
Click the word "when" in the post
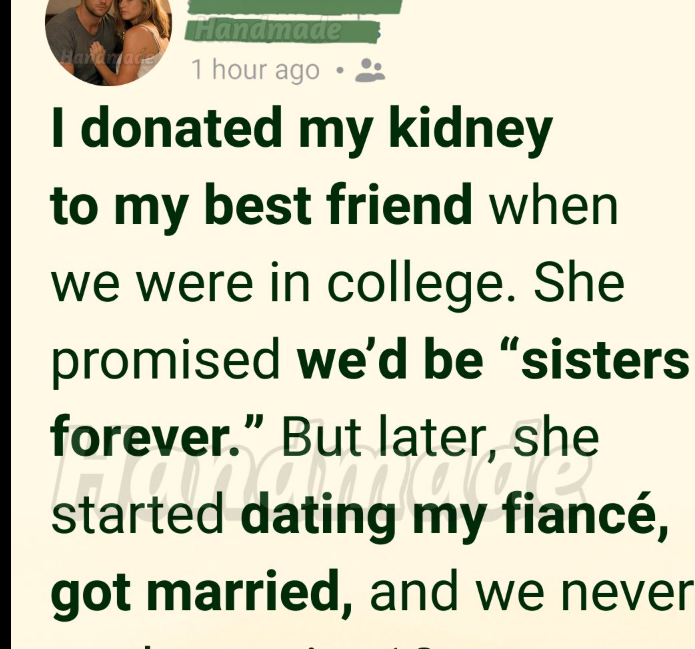553,206
